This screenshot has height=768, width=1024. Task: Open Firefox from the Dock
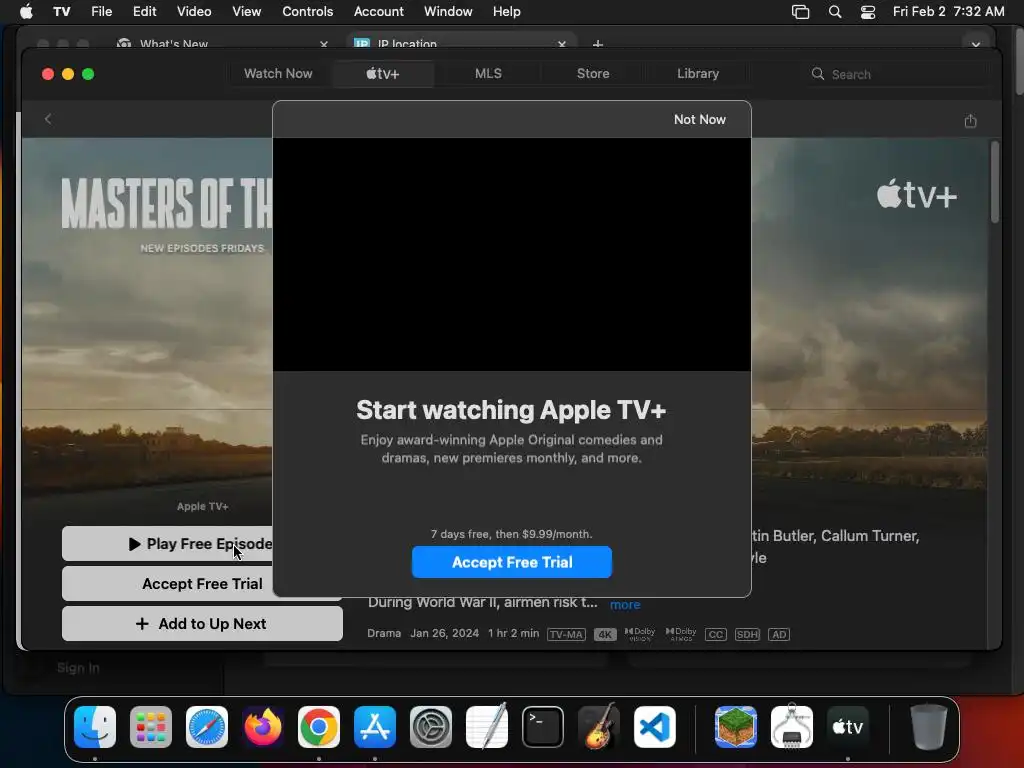(x=263, y=727)
